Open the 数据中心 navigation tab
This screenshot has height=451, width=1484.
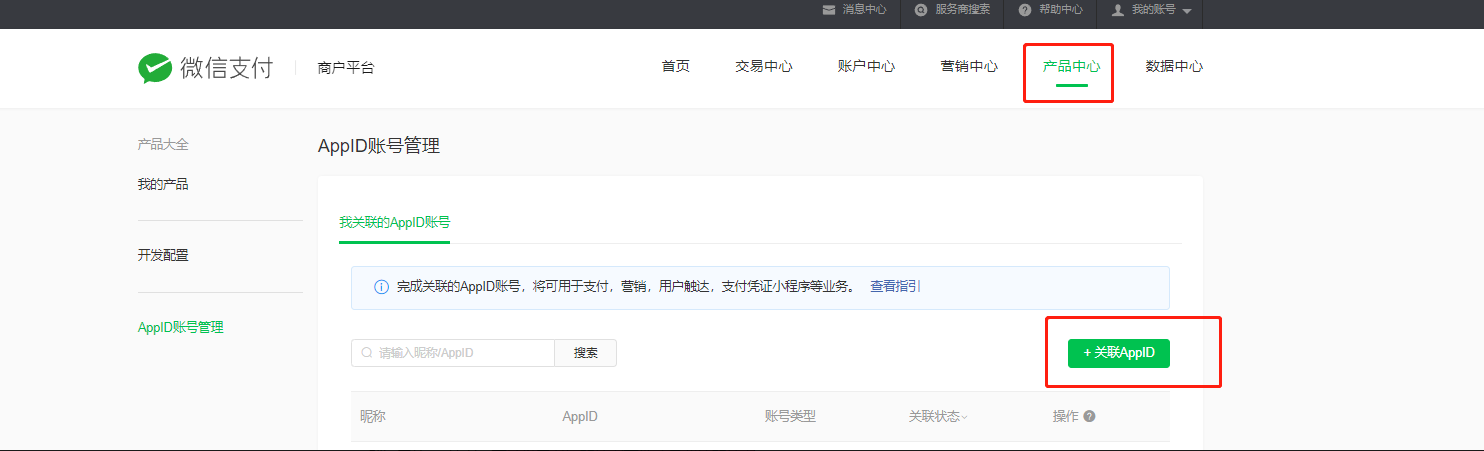(1174, 67)
